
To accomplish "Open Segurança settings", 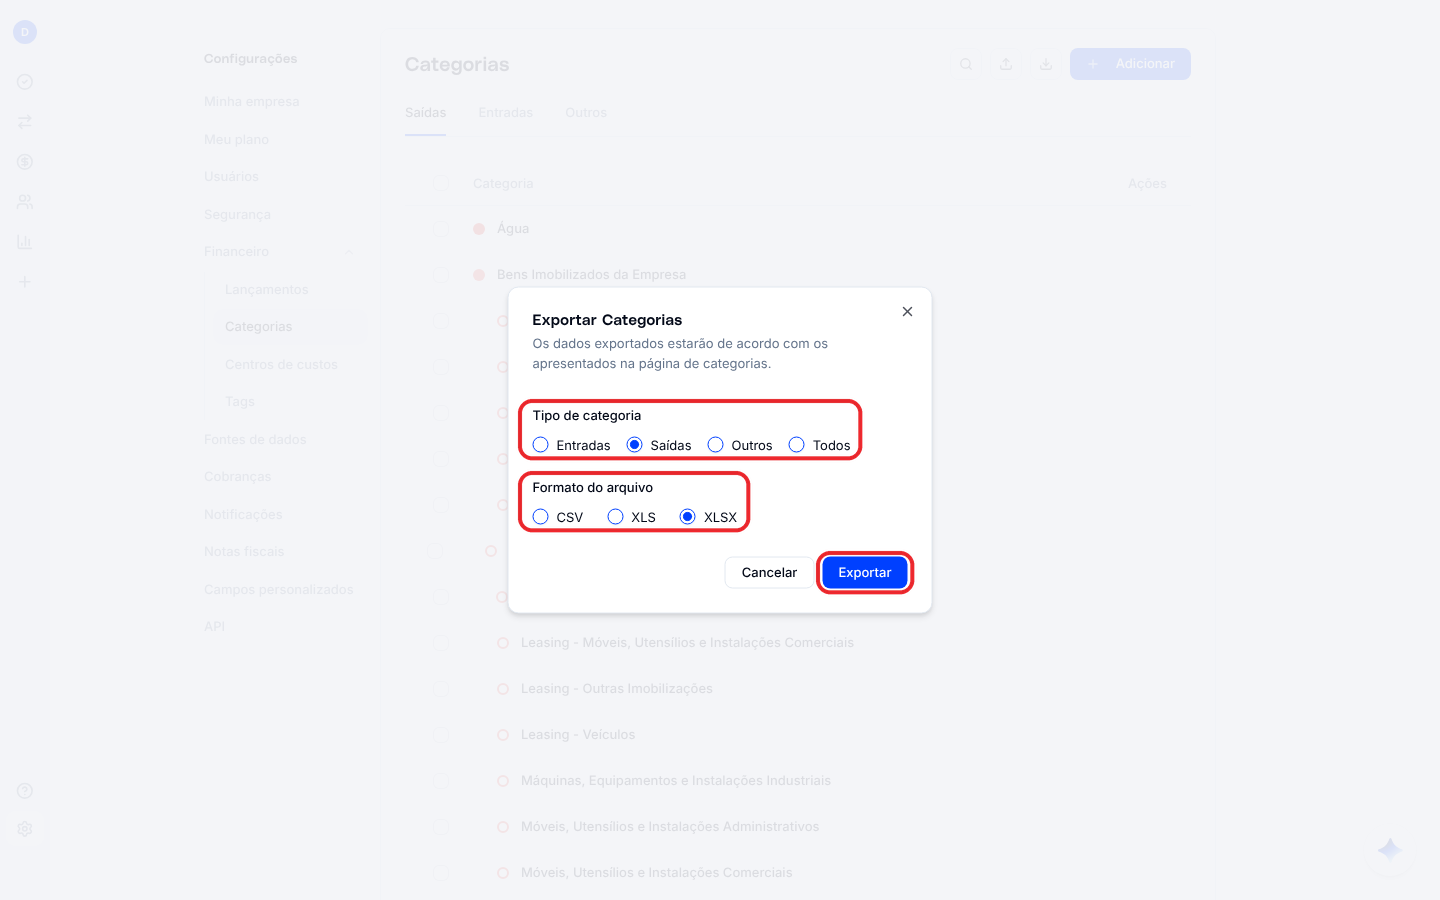I will click(237, 215).
